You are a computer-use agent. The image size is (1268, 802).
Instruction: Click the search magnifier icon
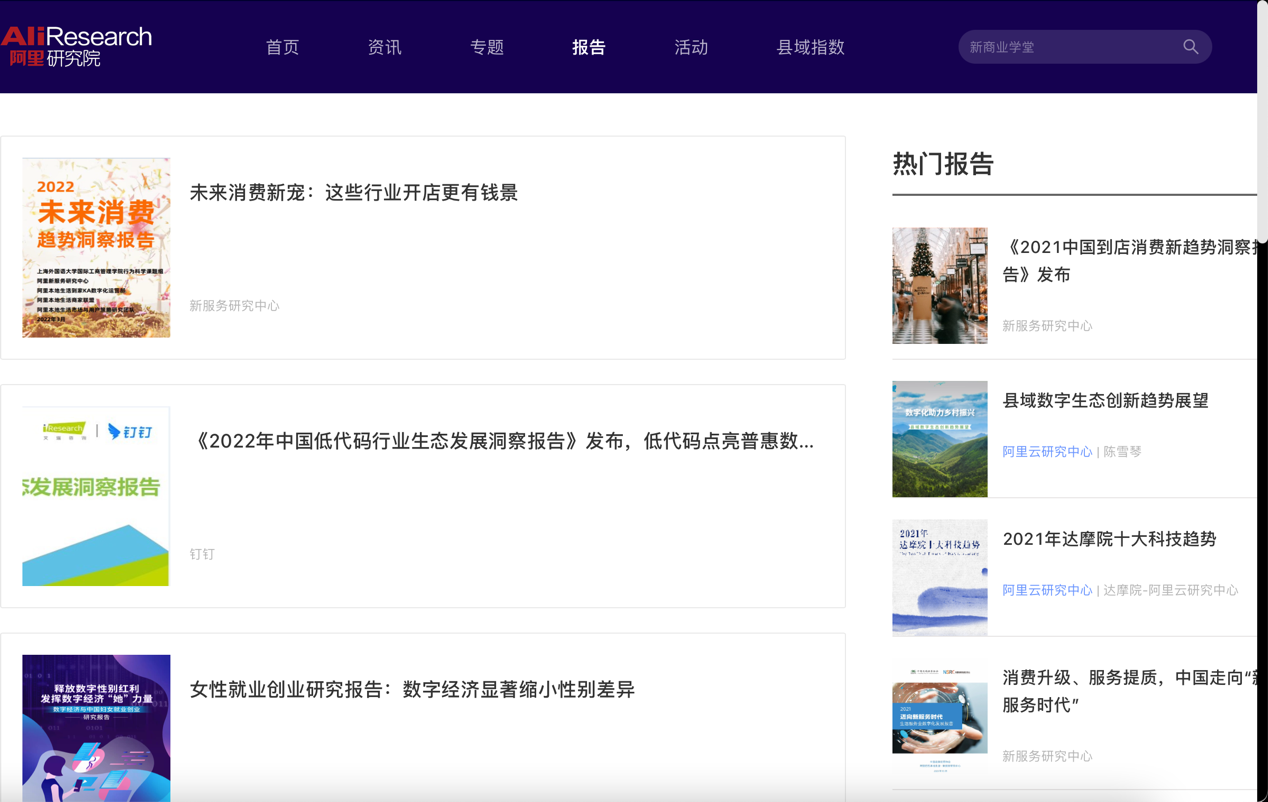coord(1190,47)
